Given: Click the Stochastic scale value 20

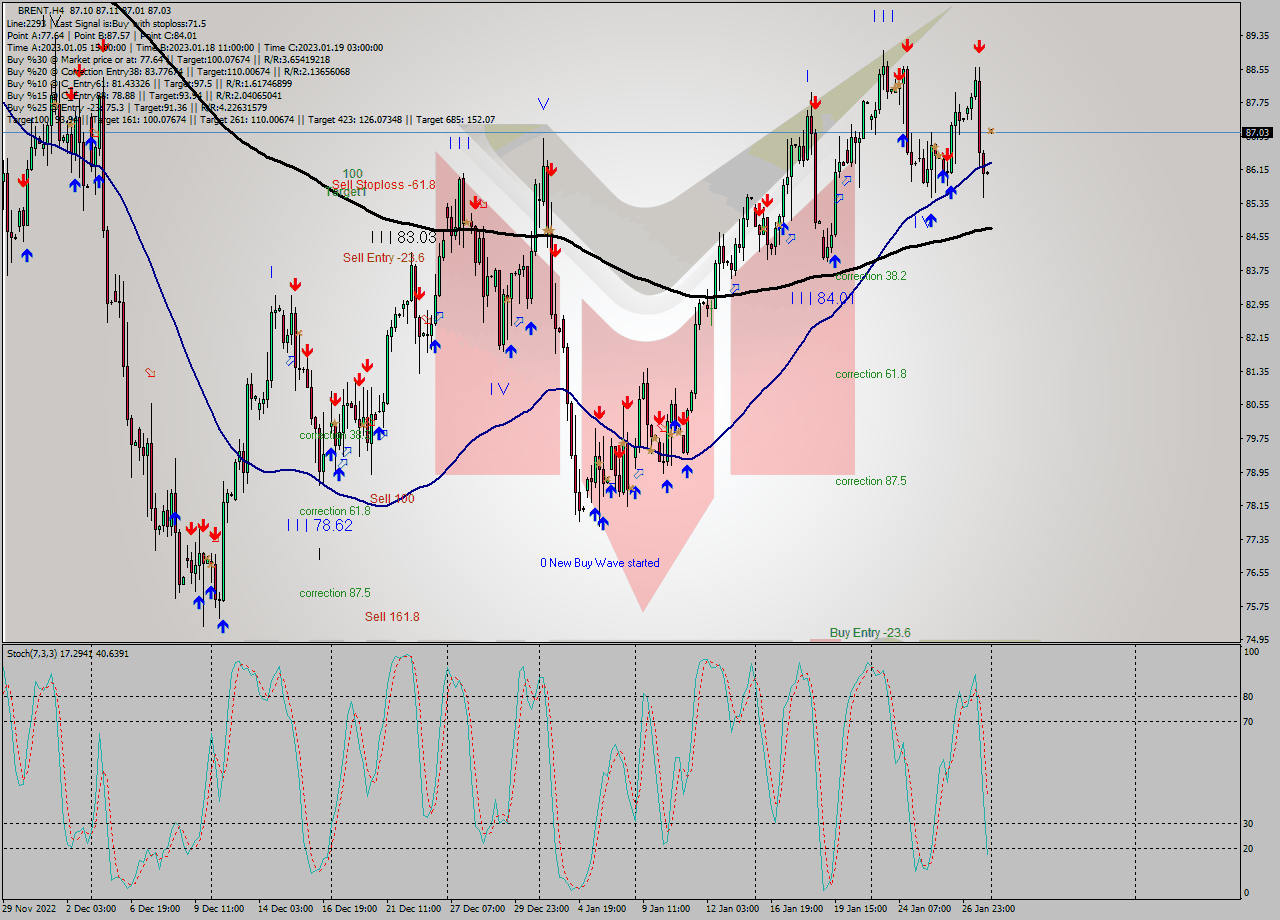Looking at the screenshot, I should 1249,848.
